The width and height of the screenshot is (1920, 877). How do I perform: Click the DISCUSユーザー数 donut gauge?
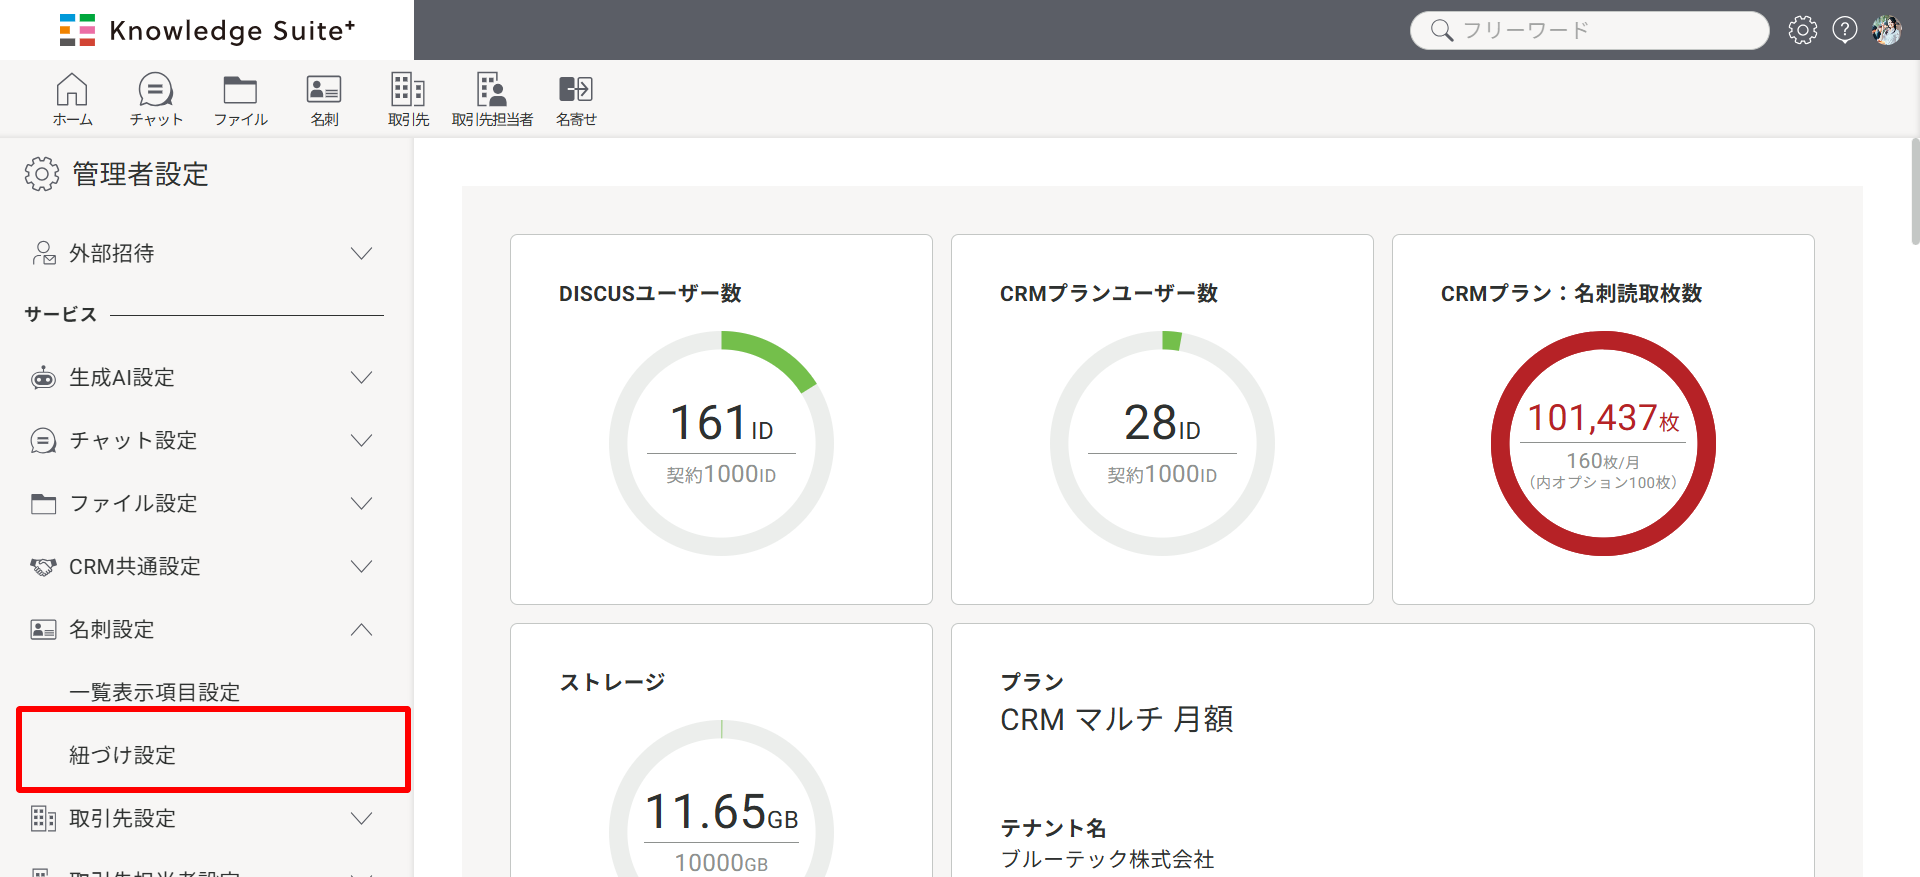click(x=721, y=443)
